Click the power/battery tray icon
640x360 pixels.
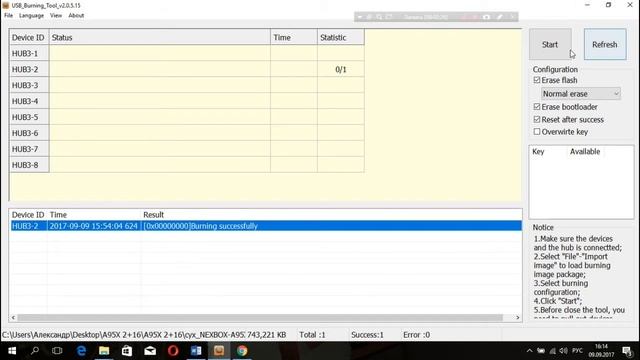click(541, 351)
